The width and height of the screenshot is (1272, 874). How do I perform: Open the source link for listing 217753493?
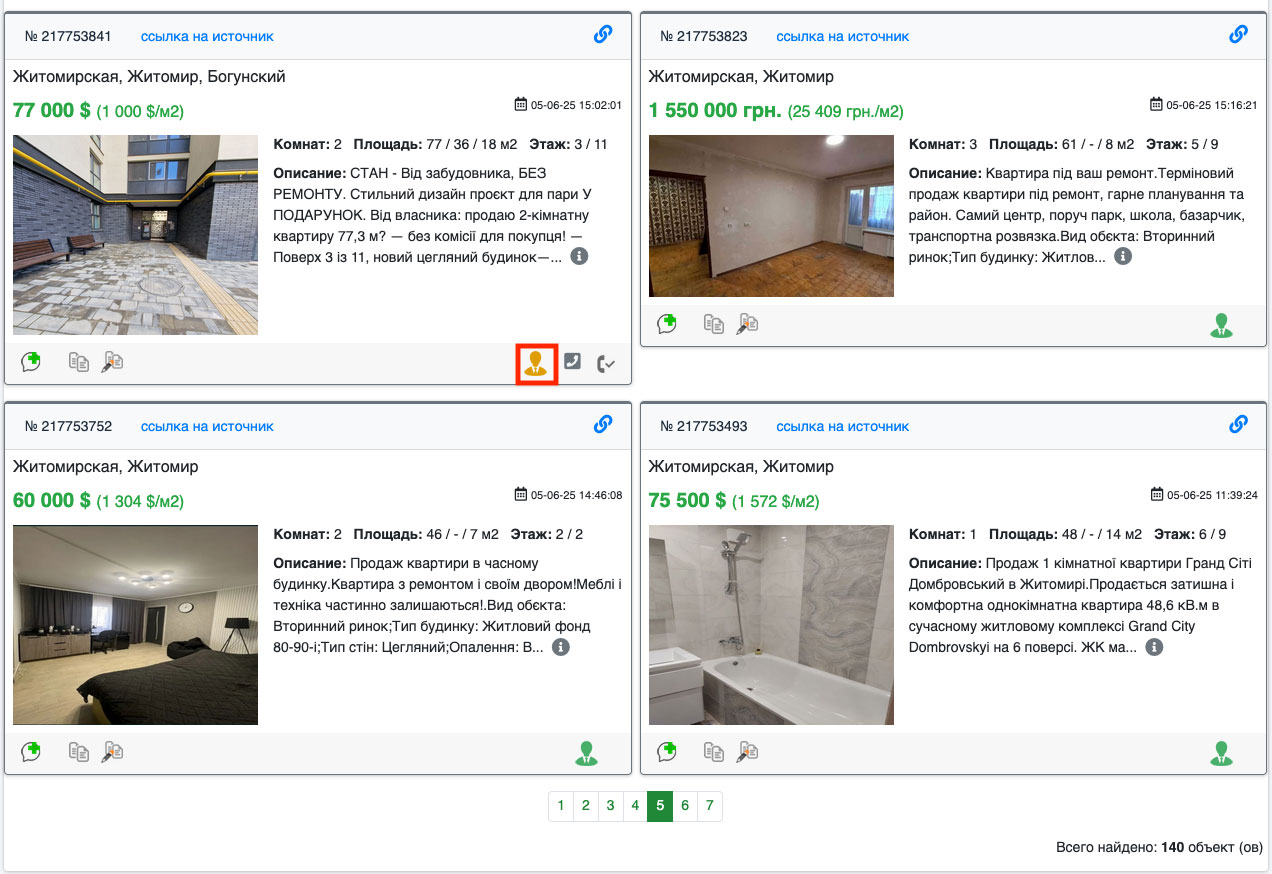tap(843, 426)
